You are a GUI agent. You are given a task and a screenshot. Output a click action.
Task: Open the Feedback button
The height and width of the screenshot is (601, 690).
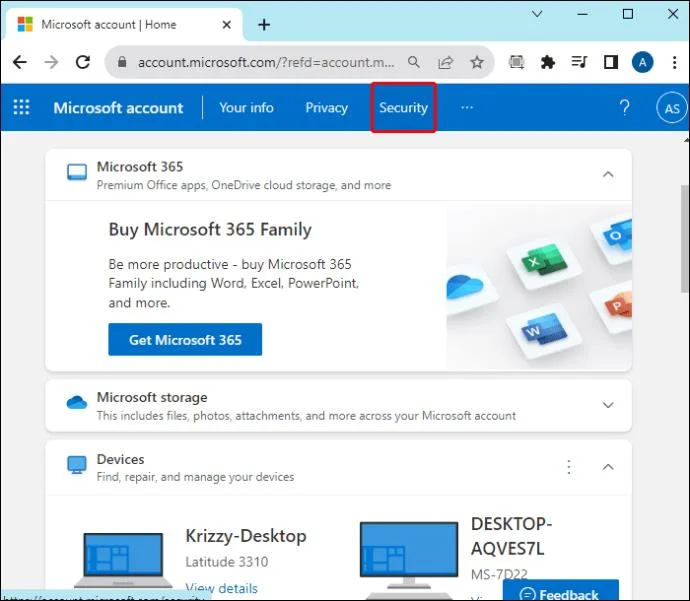pos(561,590)
